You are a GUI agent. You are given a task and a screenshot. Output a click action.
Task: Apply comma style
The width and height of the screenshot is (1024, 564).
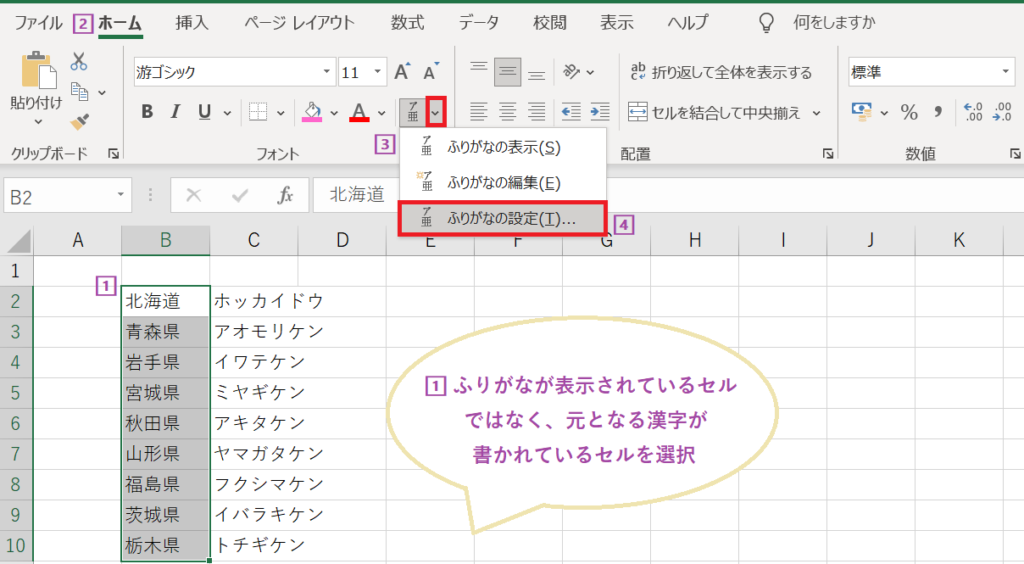pyautogui.click(x=938, y=112)
